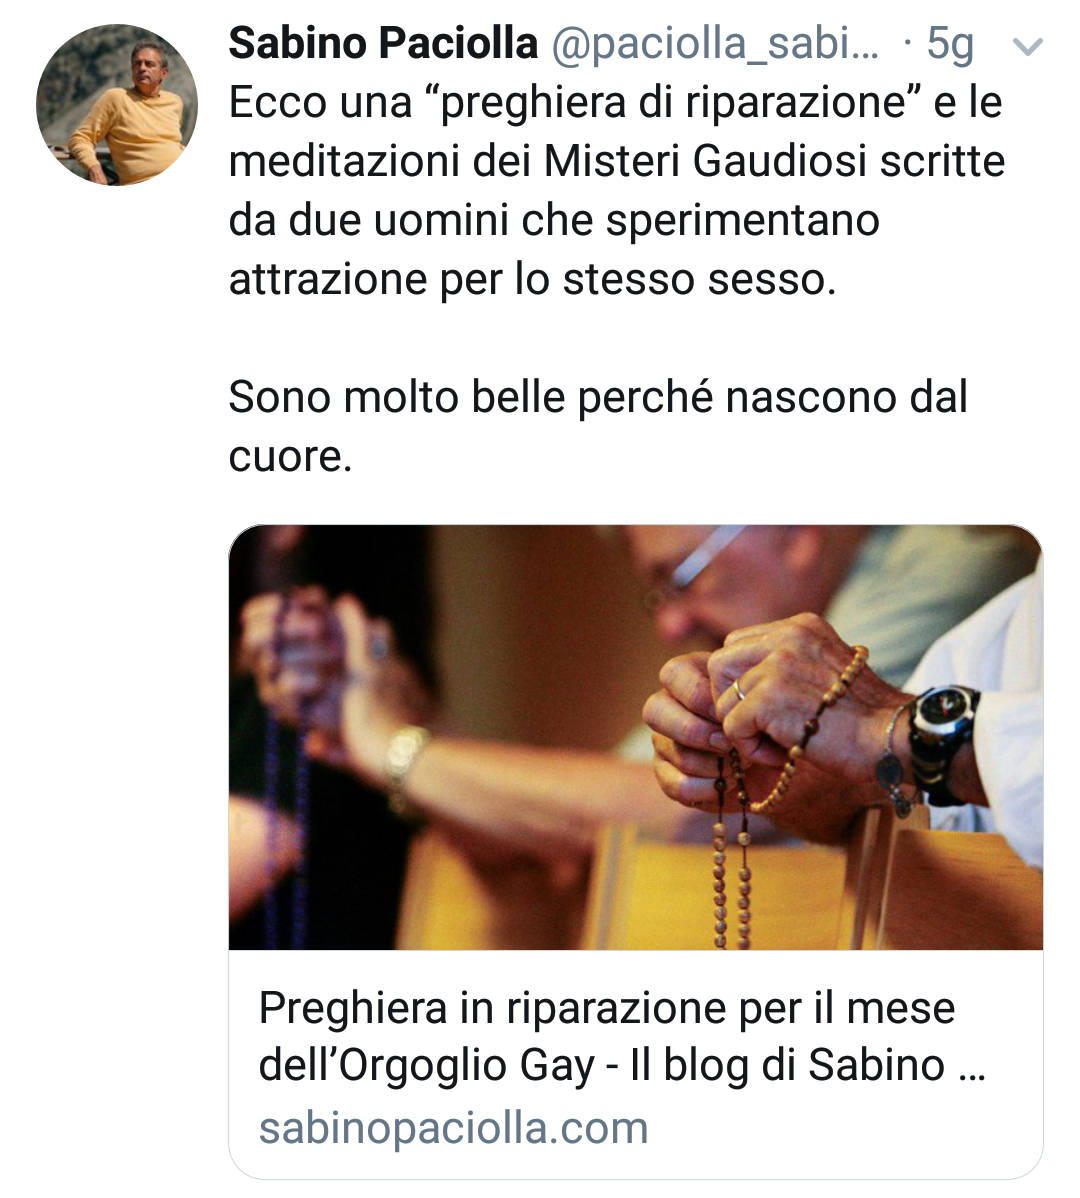
Task: Click the 'Preghiera in riparazione' card title
Action: pyautogui.click(x=606, y=1007)
